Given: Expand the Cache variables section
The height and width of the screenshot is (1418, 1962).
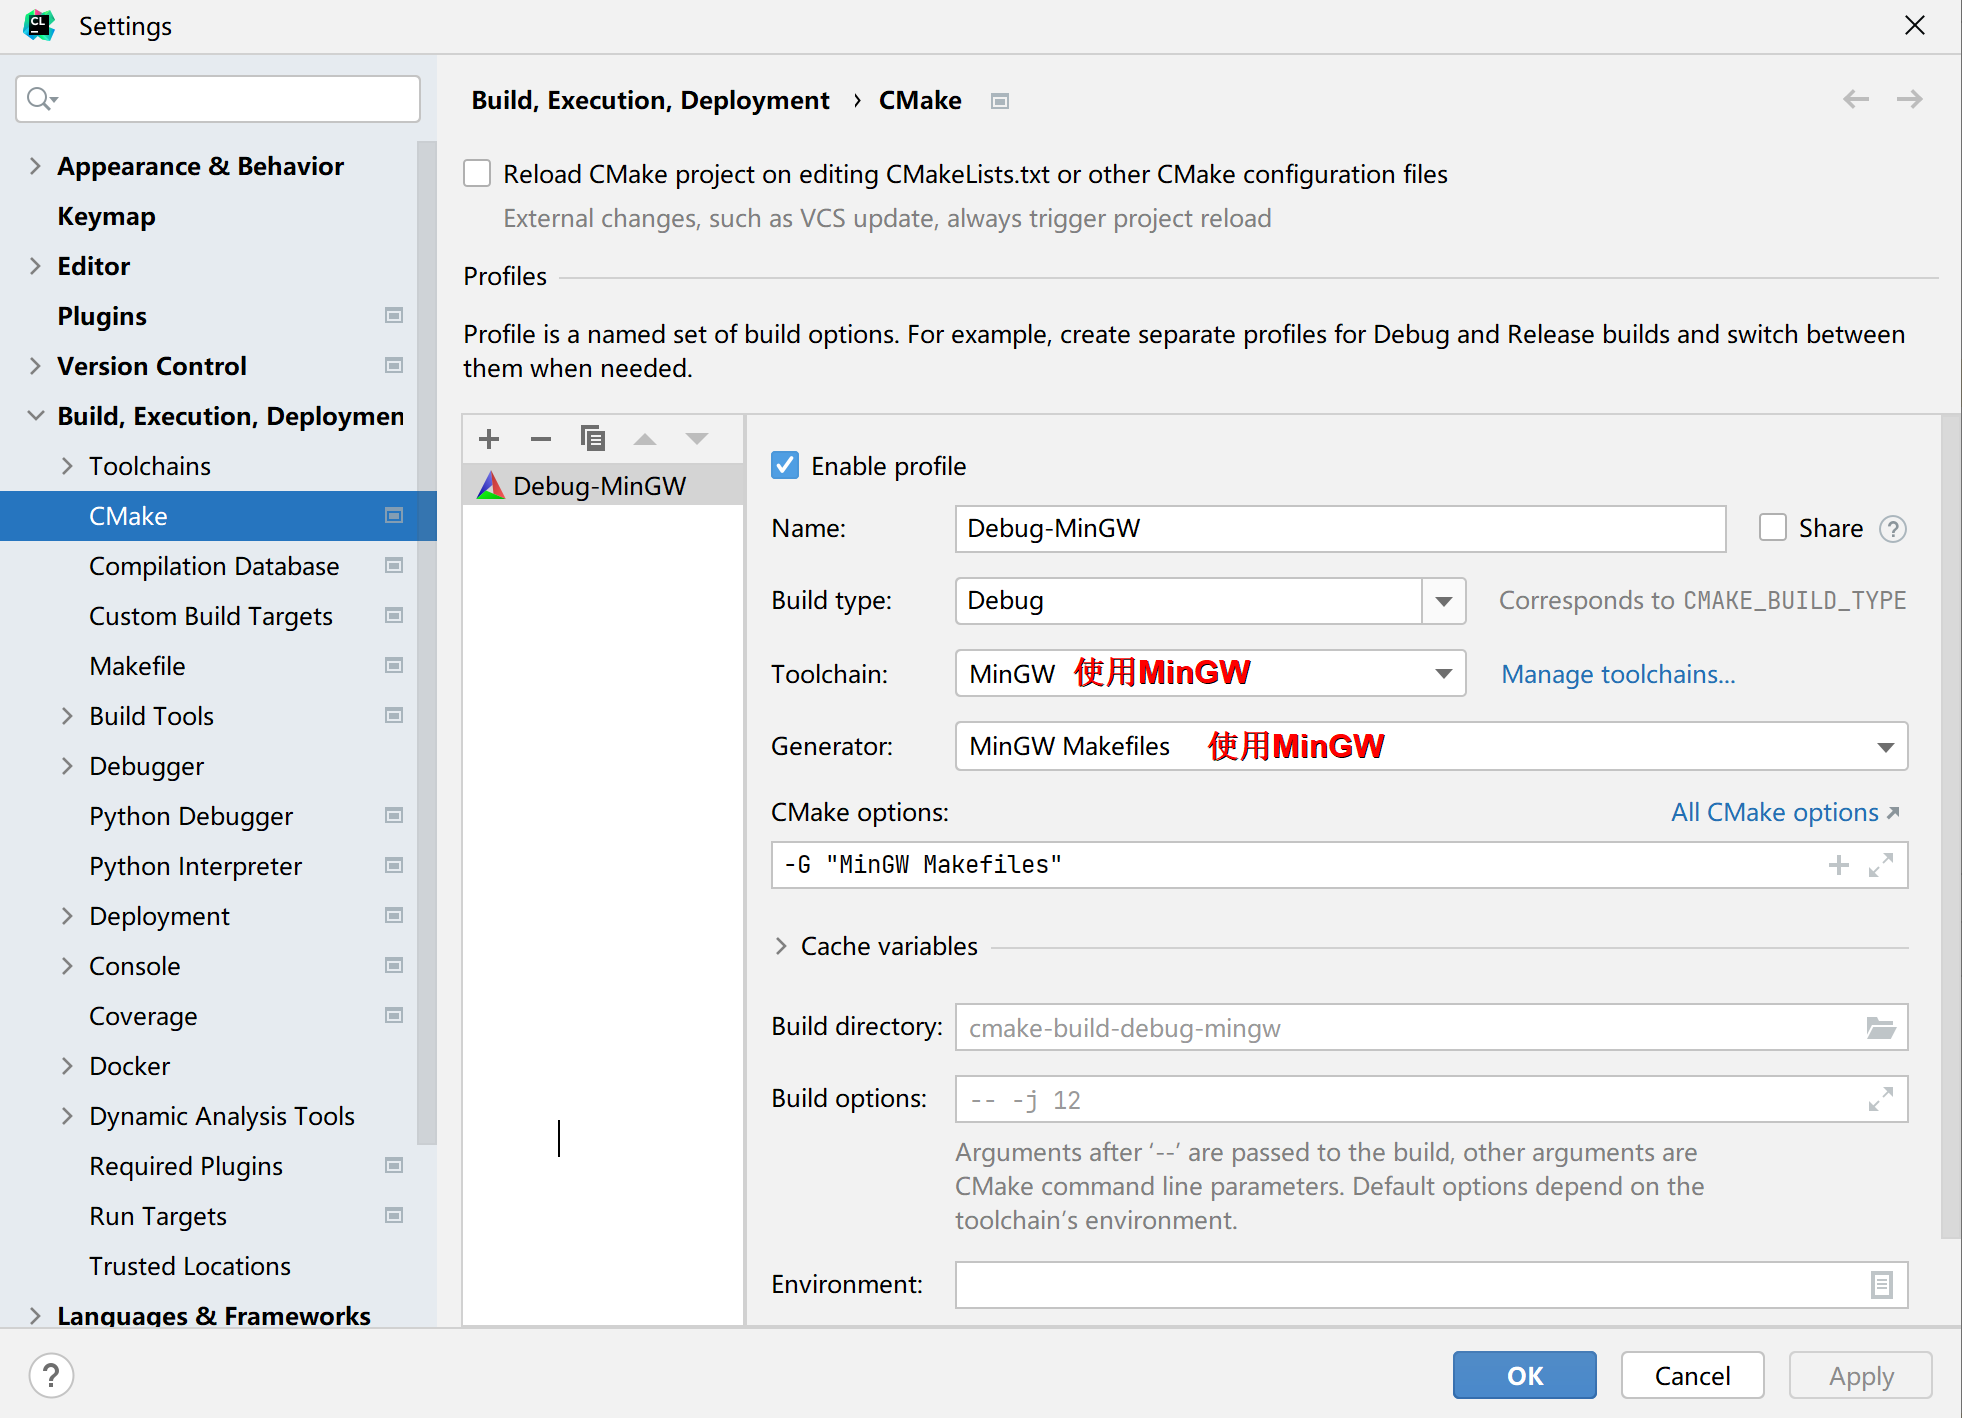Looking at the screenshot, I should (782, 946).
